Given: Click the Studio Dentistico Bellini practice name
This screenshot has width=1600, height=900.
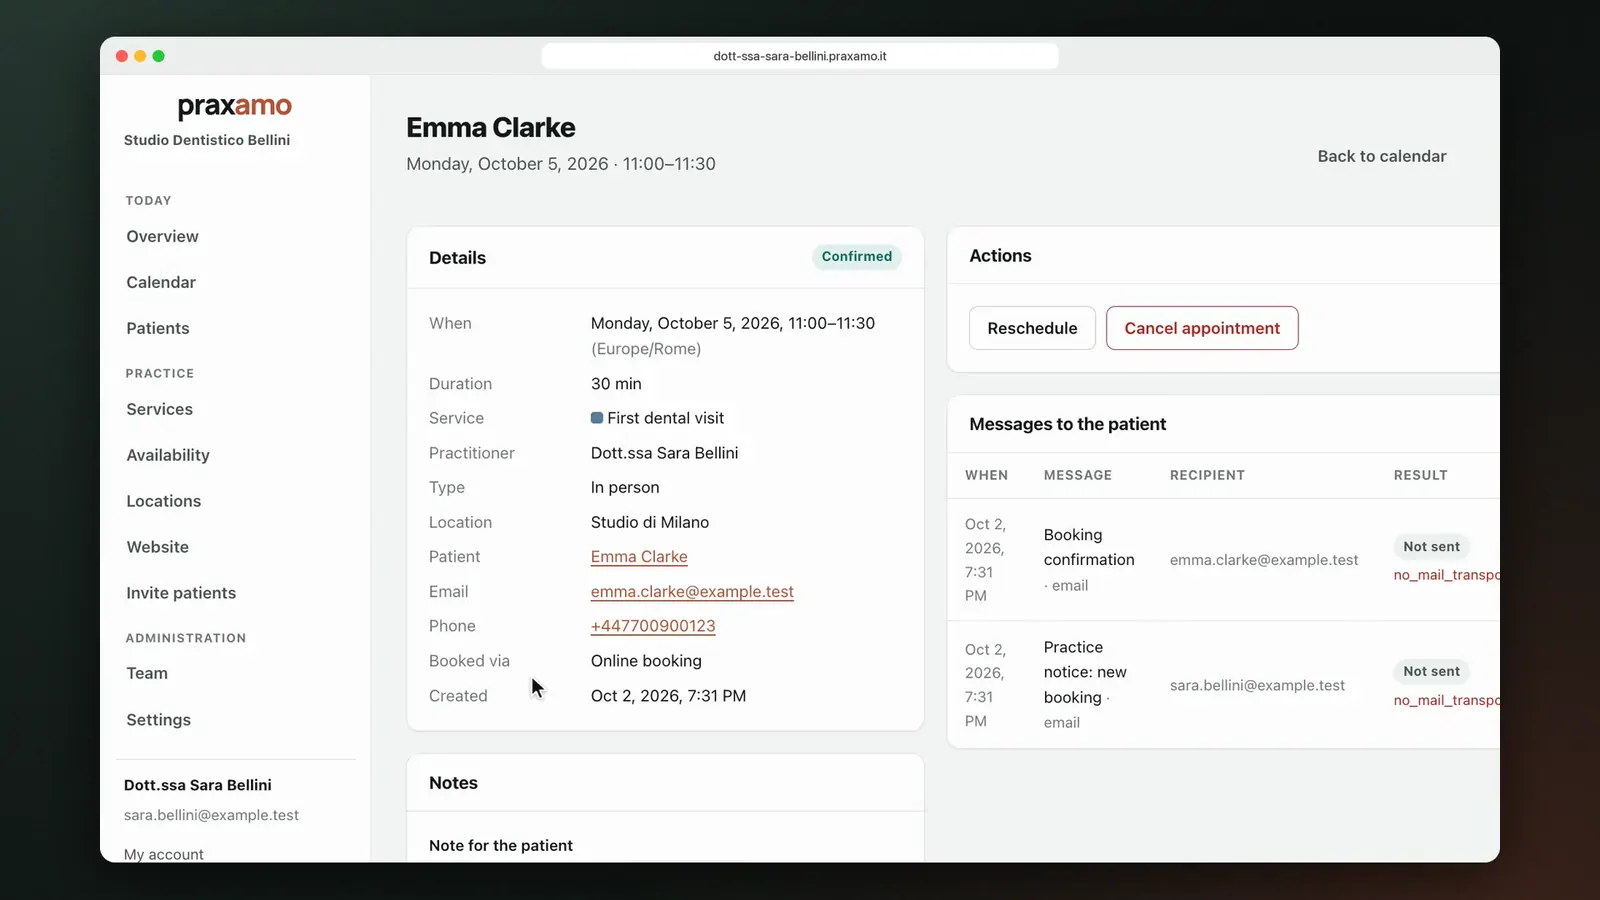Looking at the screenshot, I should tap(207, 140).
